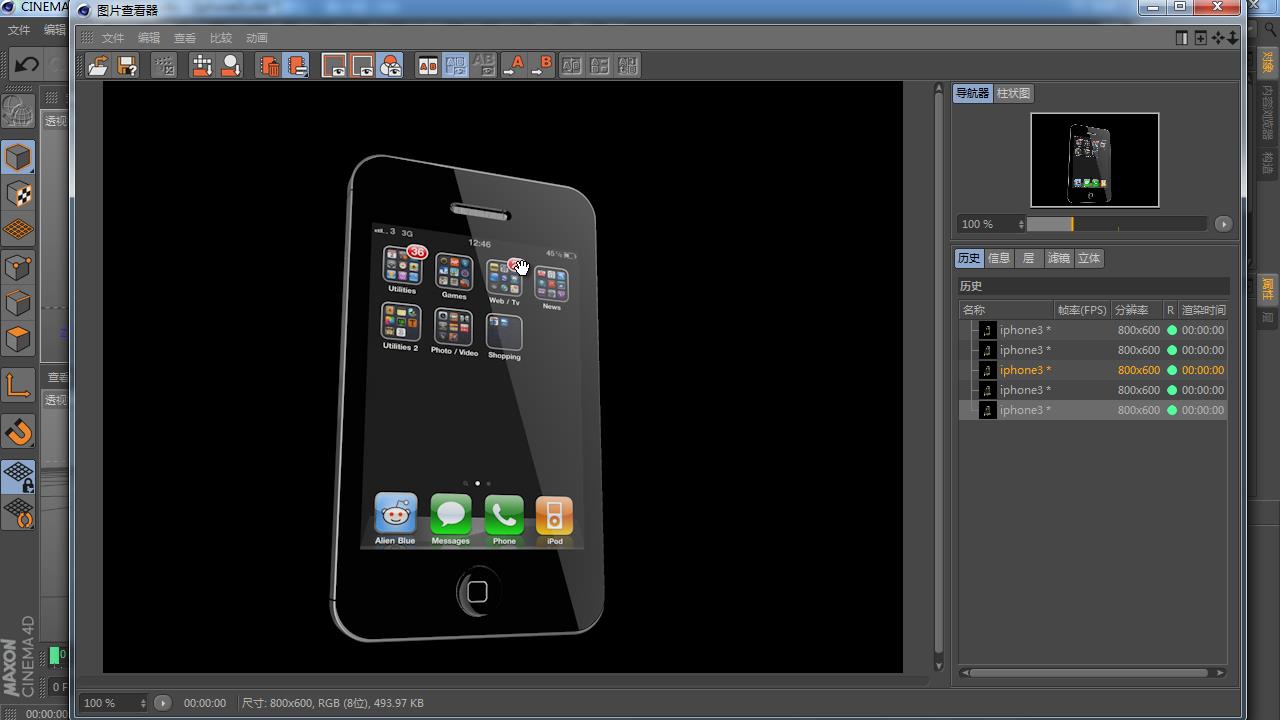Viewport: 1280px width, 720px height.
Task: Select the Model cube mode icon
Action: point(18,157)
